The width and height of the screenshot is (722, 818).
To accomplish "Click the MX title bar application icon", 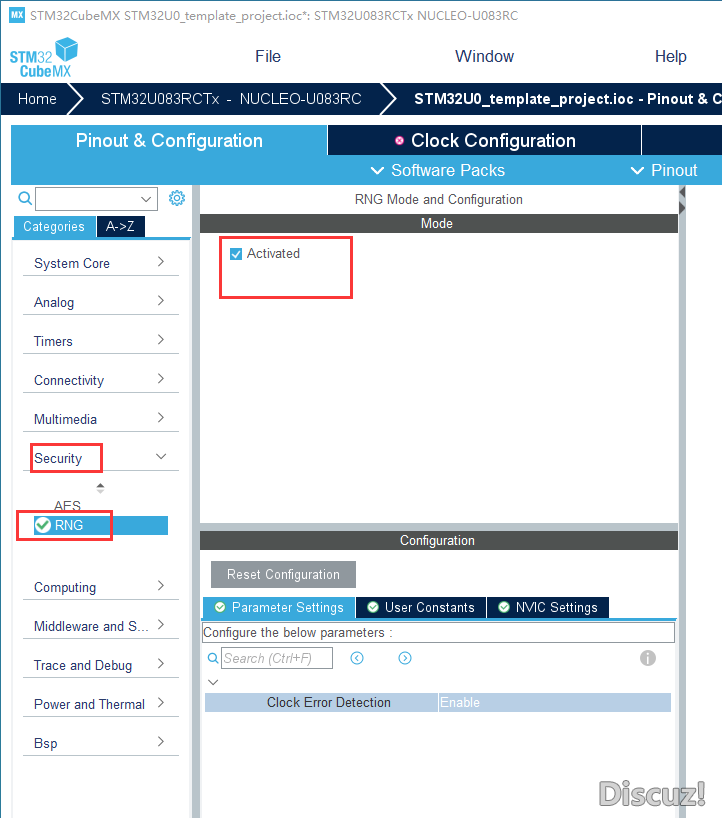I will point(17,15).
